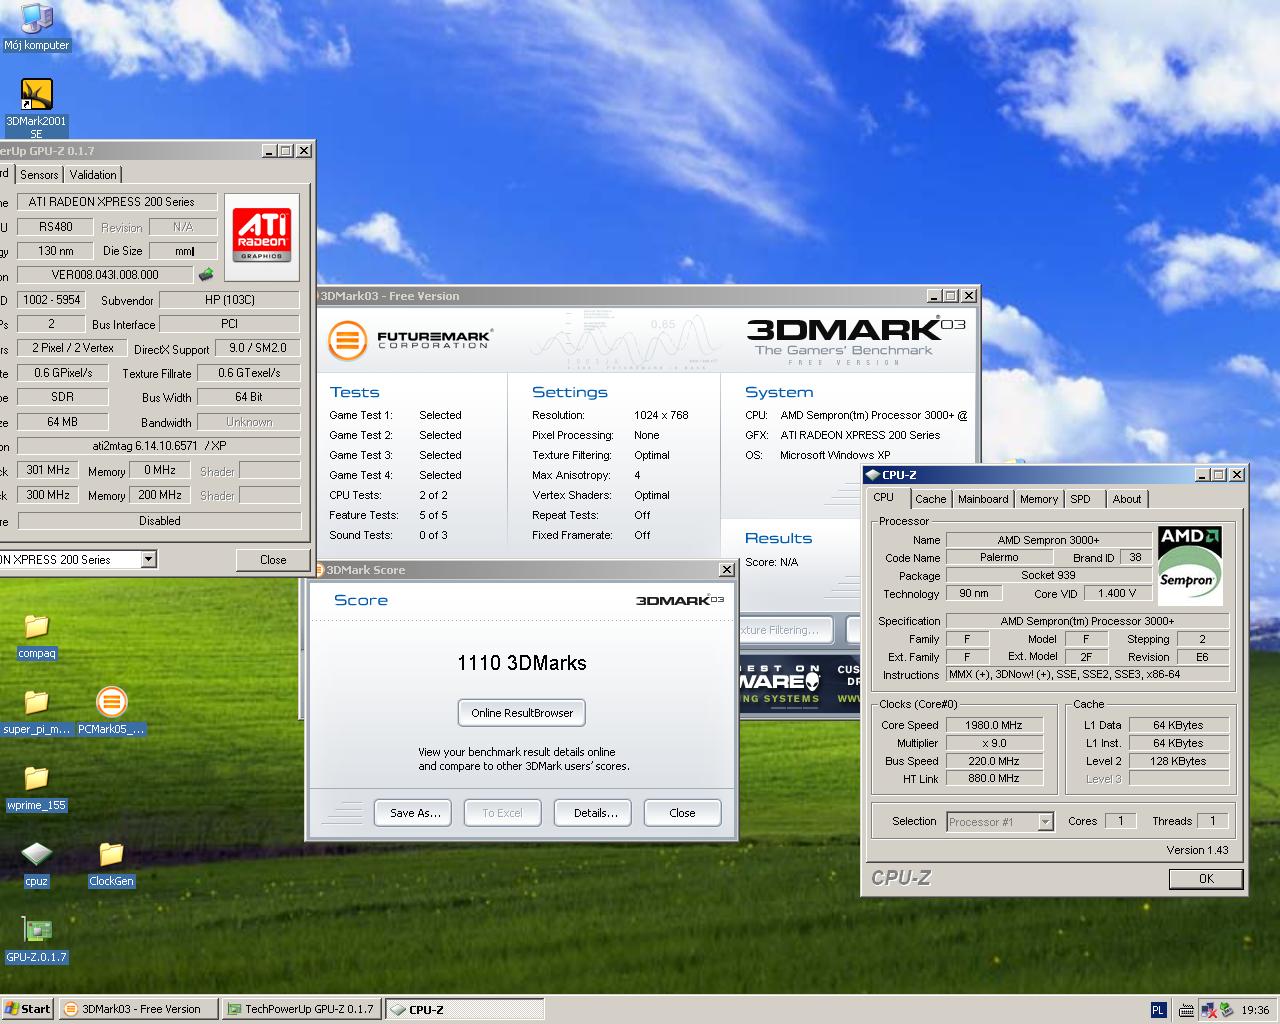This screenshot has height=1024, width=1280.
Task: Expand the graphics card selection dropdown in GPU-Z
Action: coord(148,560)
